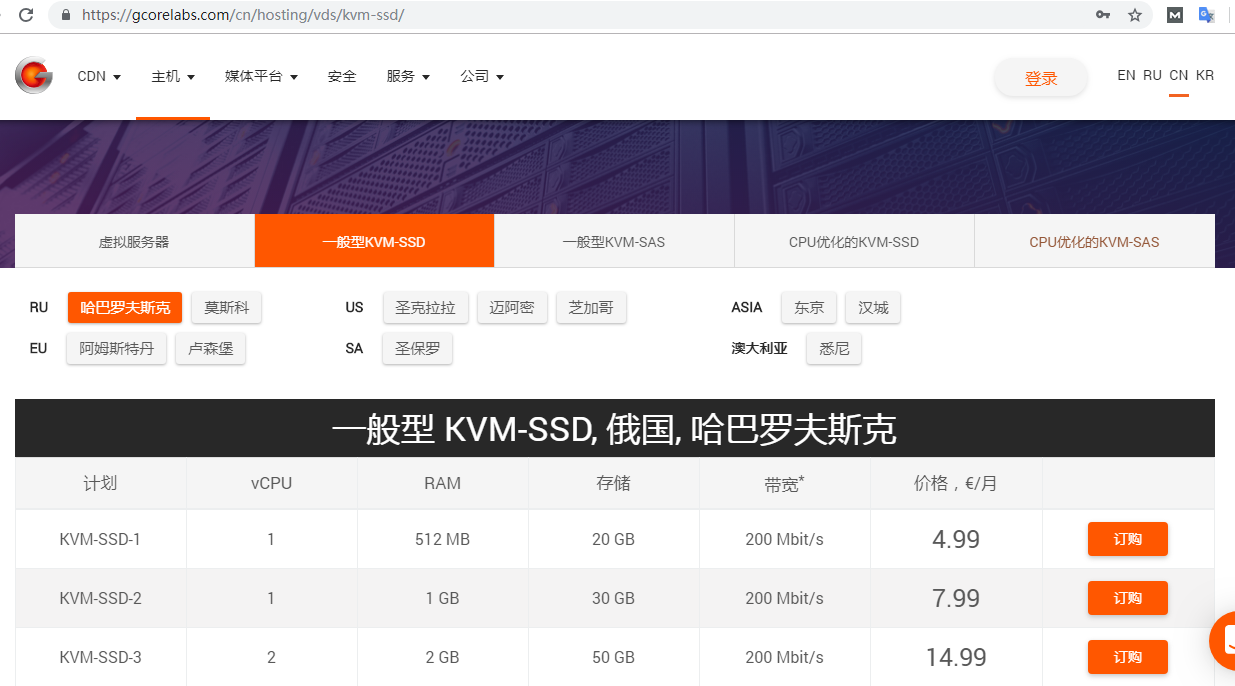Switch language to RU
This screenshot has height=686, width=1235.
point(1152,75)
